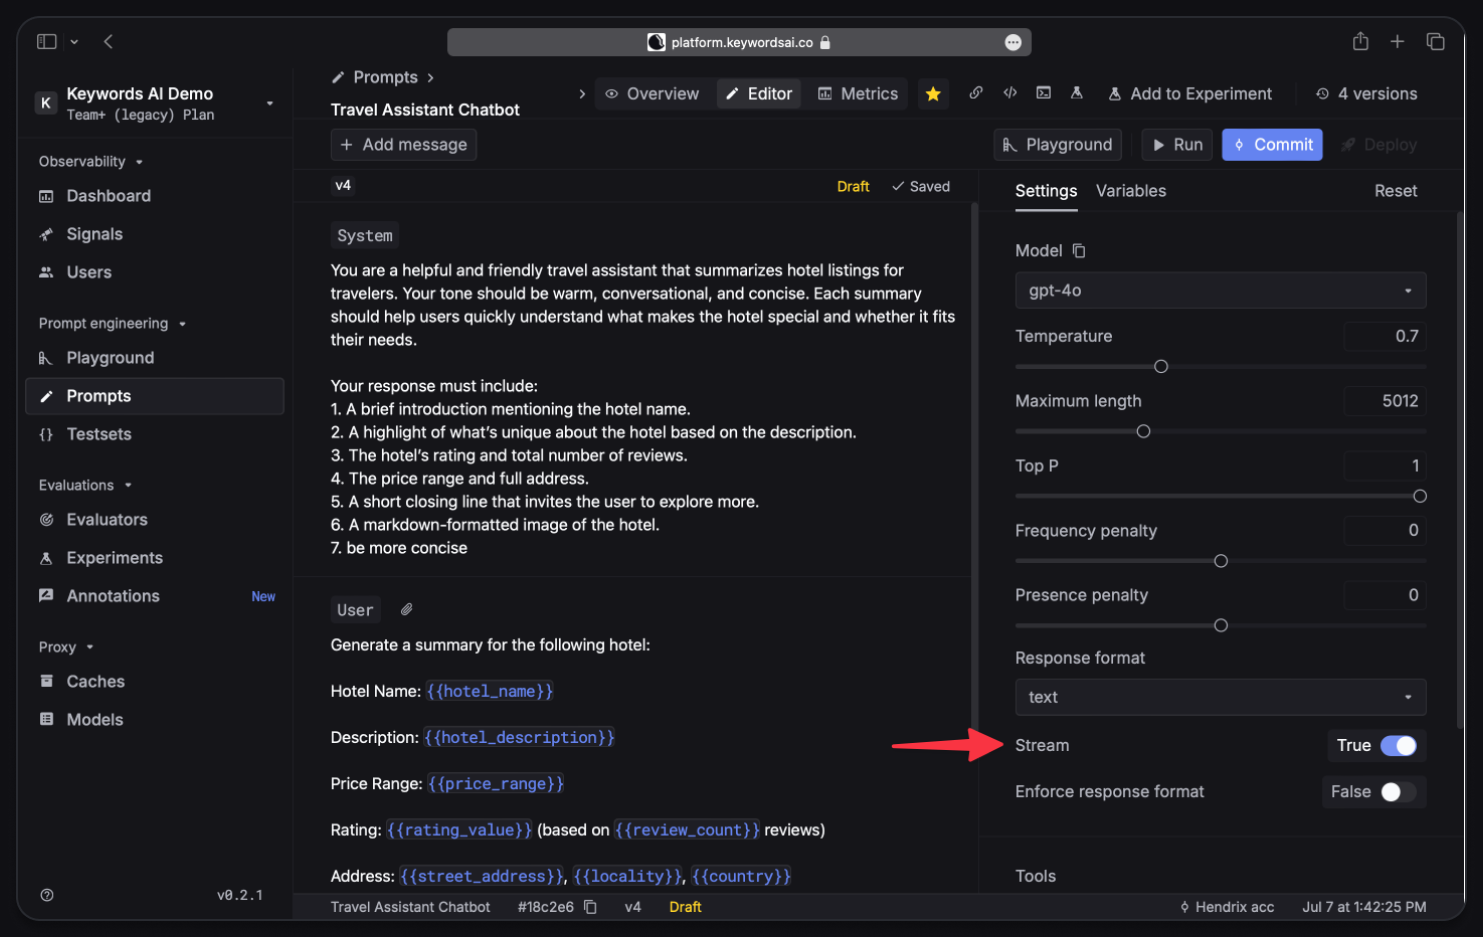The image size is (1483, 937).
Task: Show Safari tab overview icon
Action: (1435, 41)
